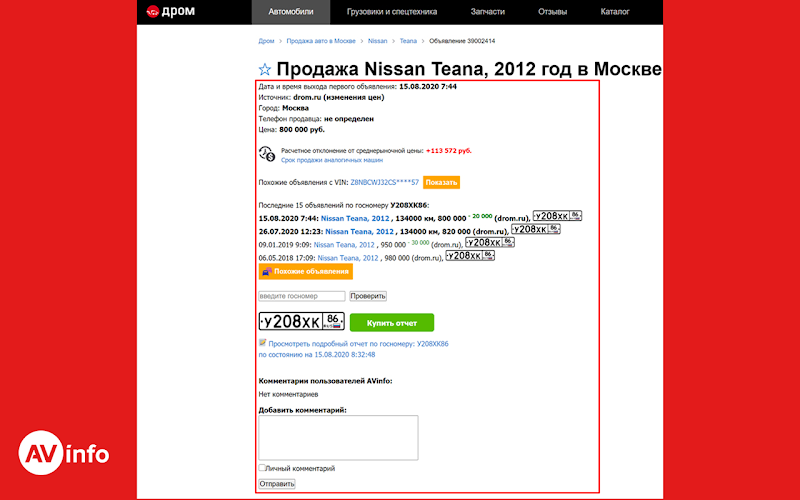
Task: Open the Отзывы tab
Action: pyautogui.click(x=553, y=12)
